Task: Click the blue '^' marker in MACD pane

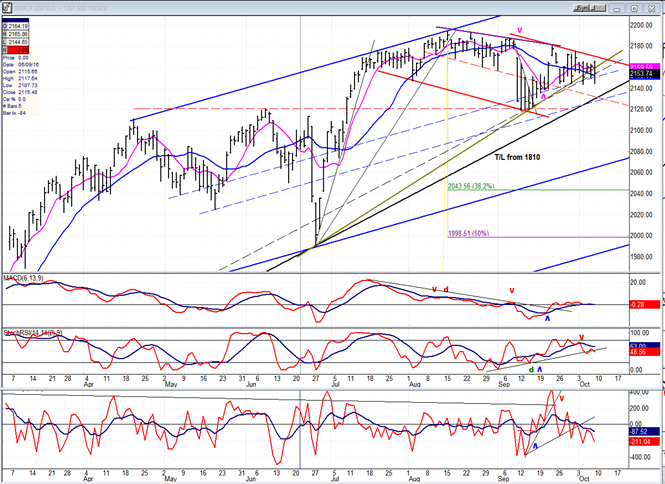Action: click(547, 318)
